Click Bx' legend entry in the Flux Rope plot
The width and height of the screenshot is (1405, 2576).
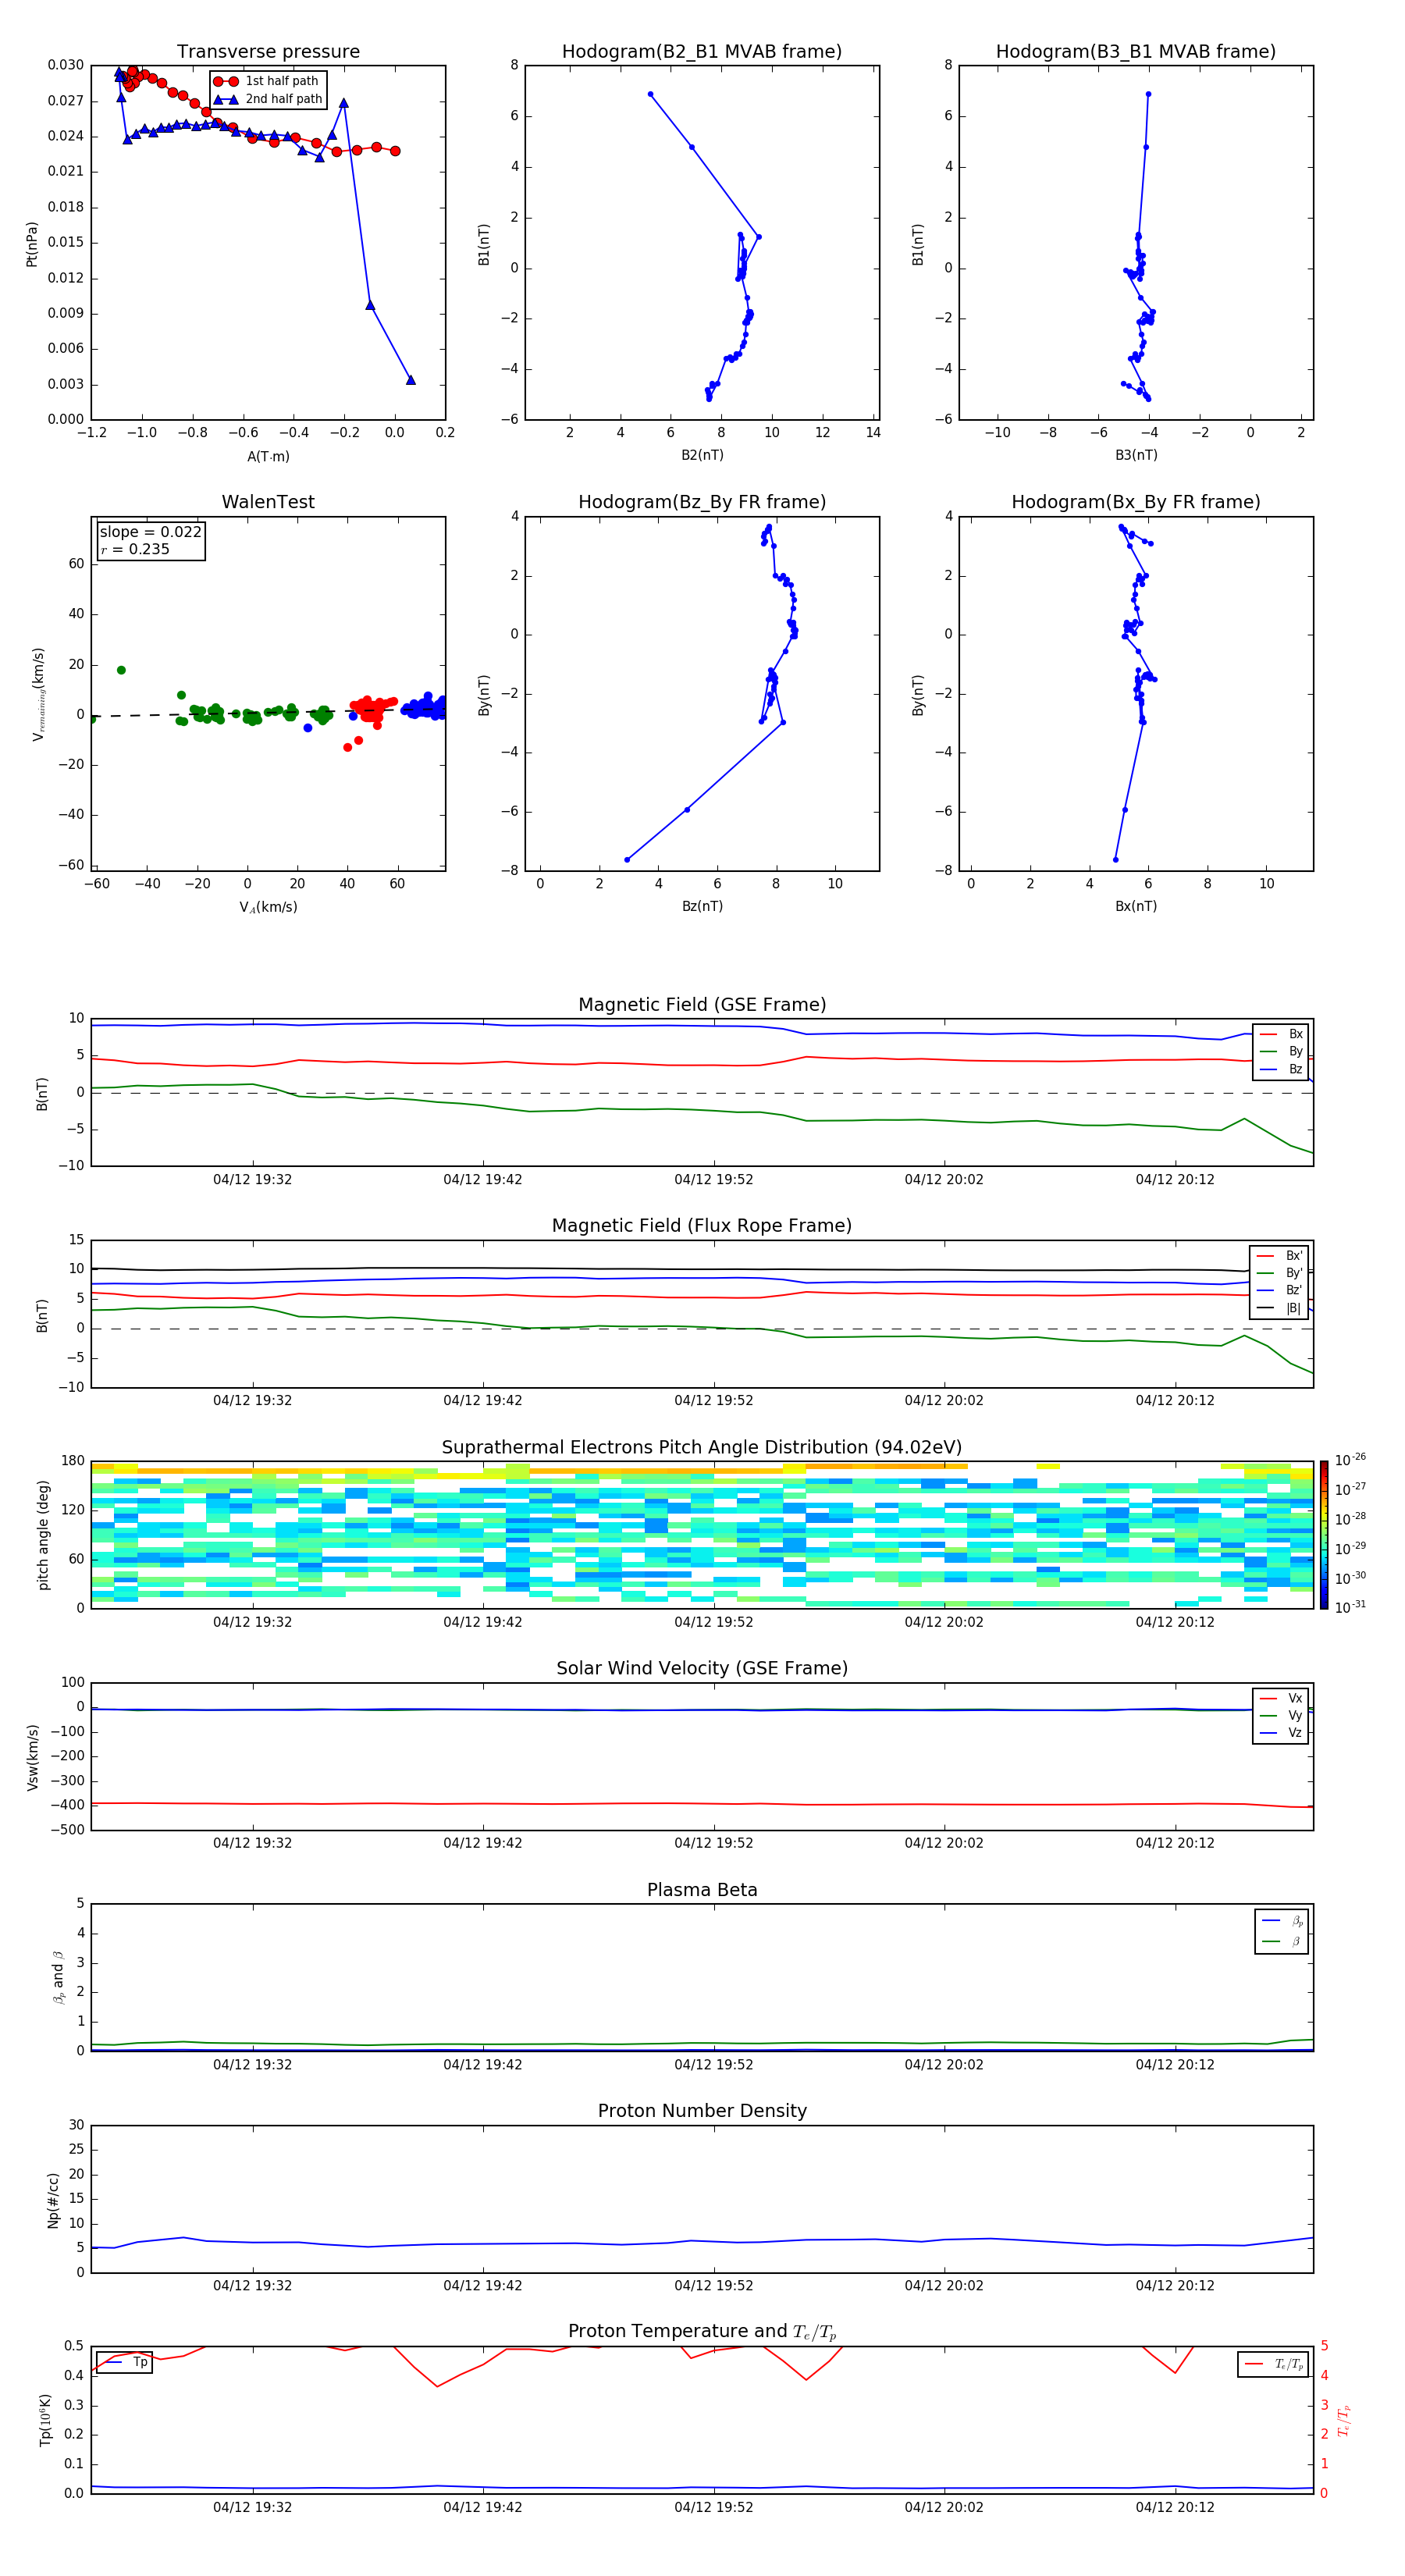click(1279, 1256)
